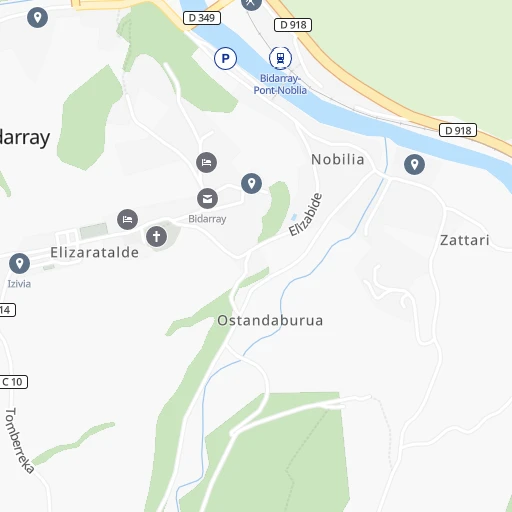Click the C 10 road label
The image size is (512, 512).
click(x=13, y=382)
